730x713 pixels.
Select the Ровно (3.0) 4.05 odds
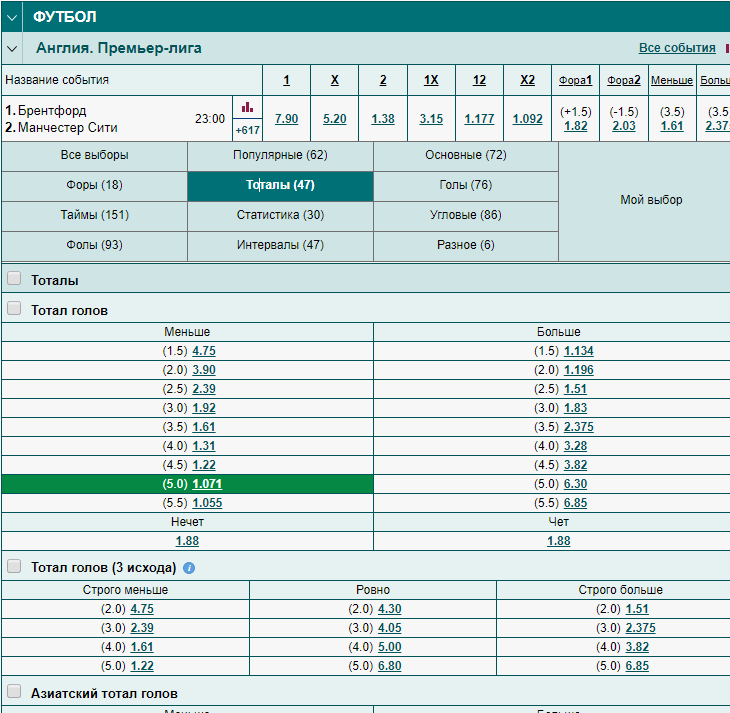[390, 628]
